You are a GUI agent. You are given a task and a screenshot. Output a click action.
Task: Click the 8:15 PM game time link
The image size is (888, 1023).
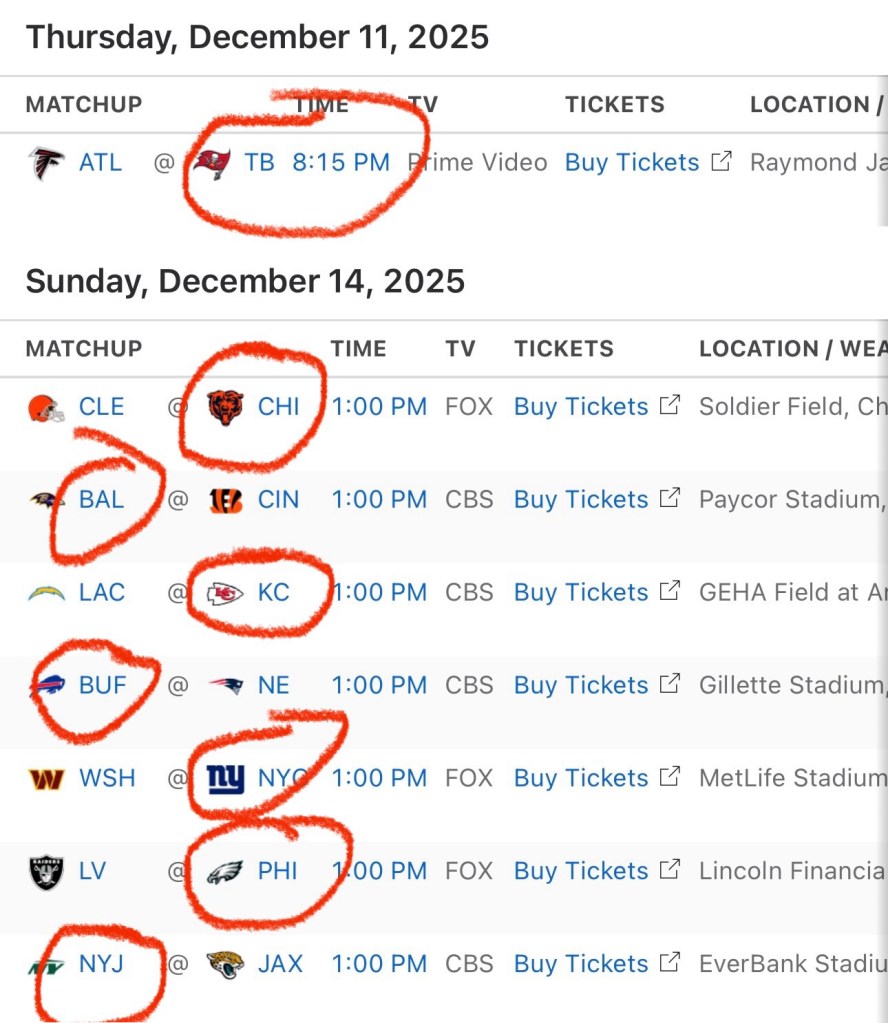(x=341, y=162)
